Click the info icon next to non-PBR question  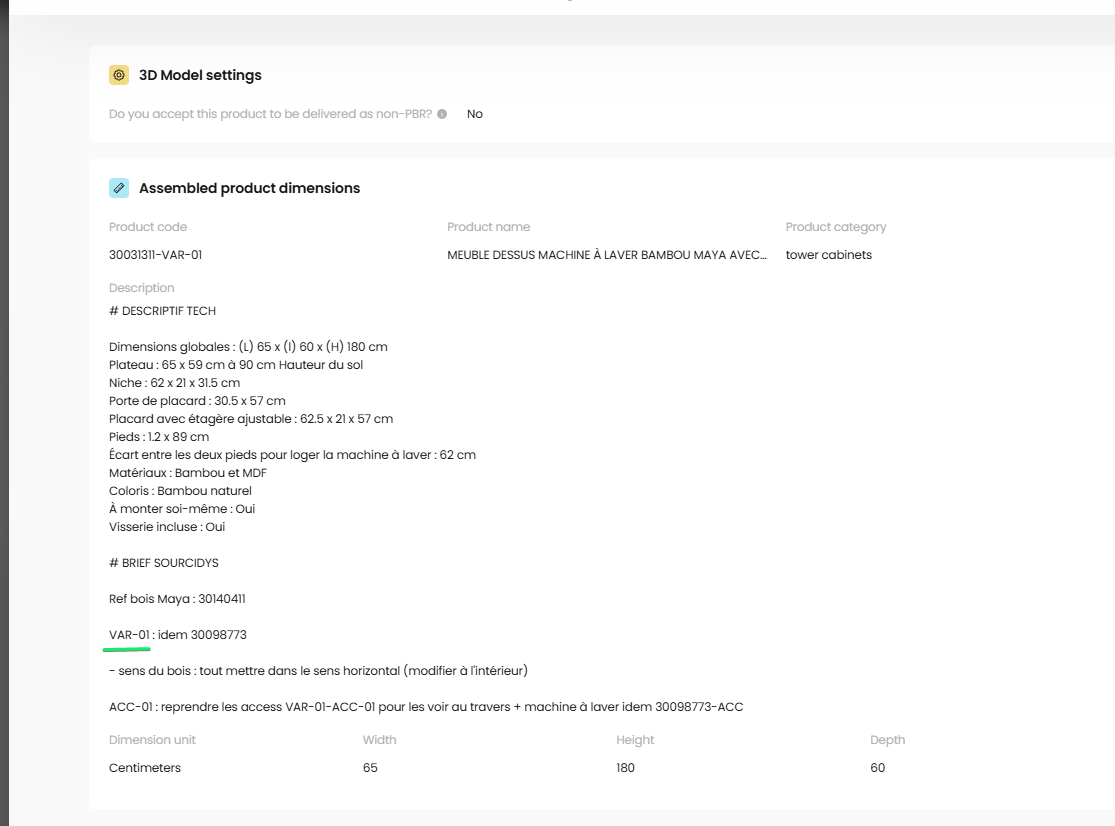point(442,114)
